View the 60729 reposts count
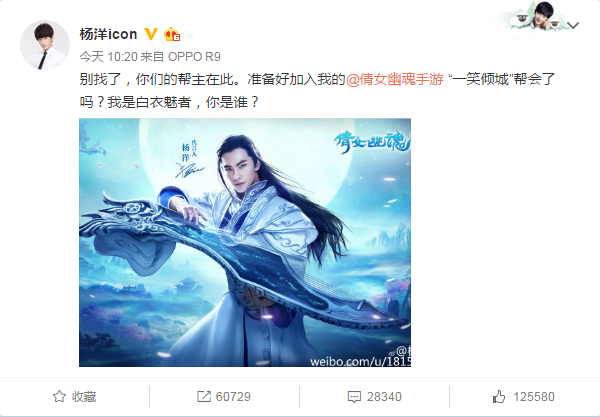The height and width of the screenshot is (417, 600). (224, 396)
